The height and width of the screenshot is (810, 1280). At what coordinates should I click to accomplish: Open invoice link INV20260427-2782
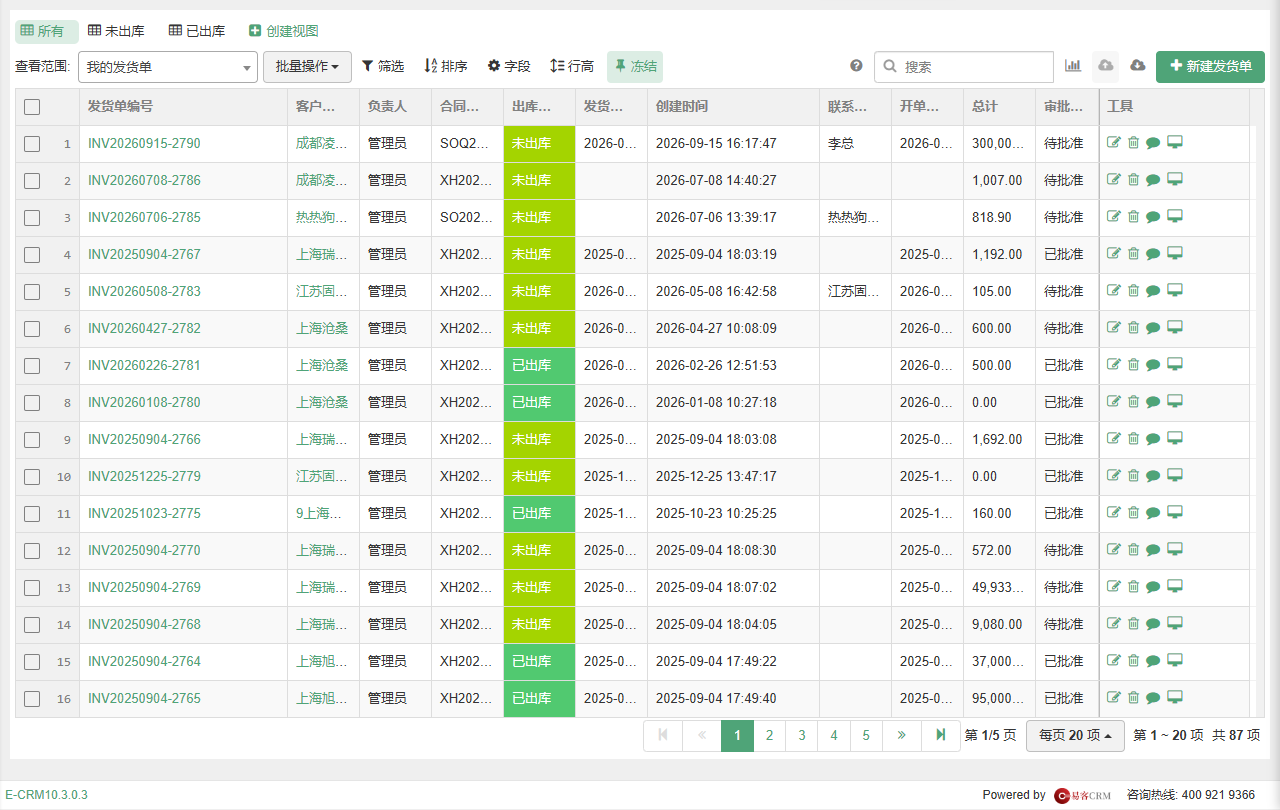(x=144, y=328)
